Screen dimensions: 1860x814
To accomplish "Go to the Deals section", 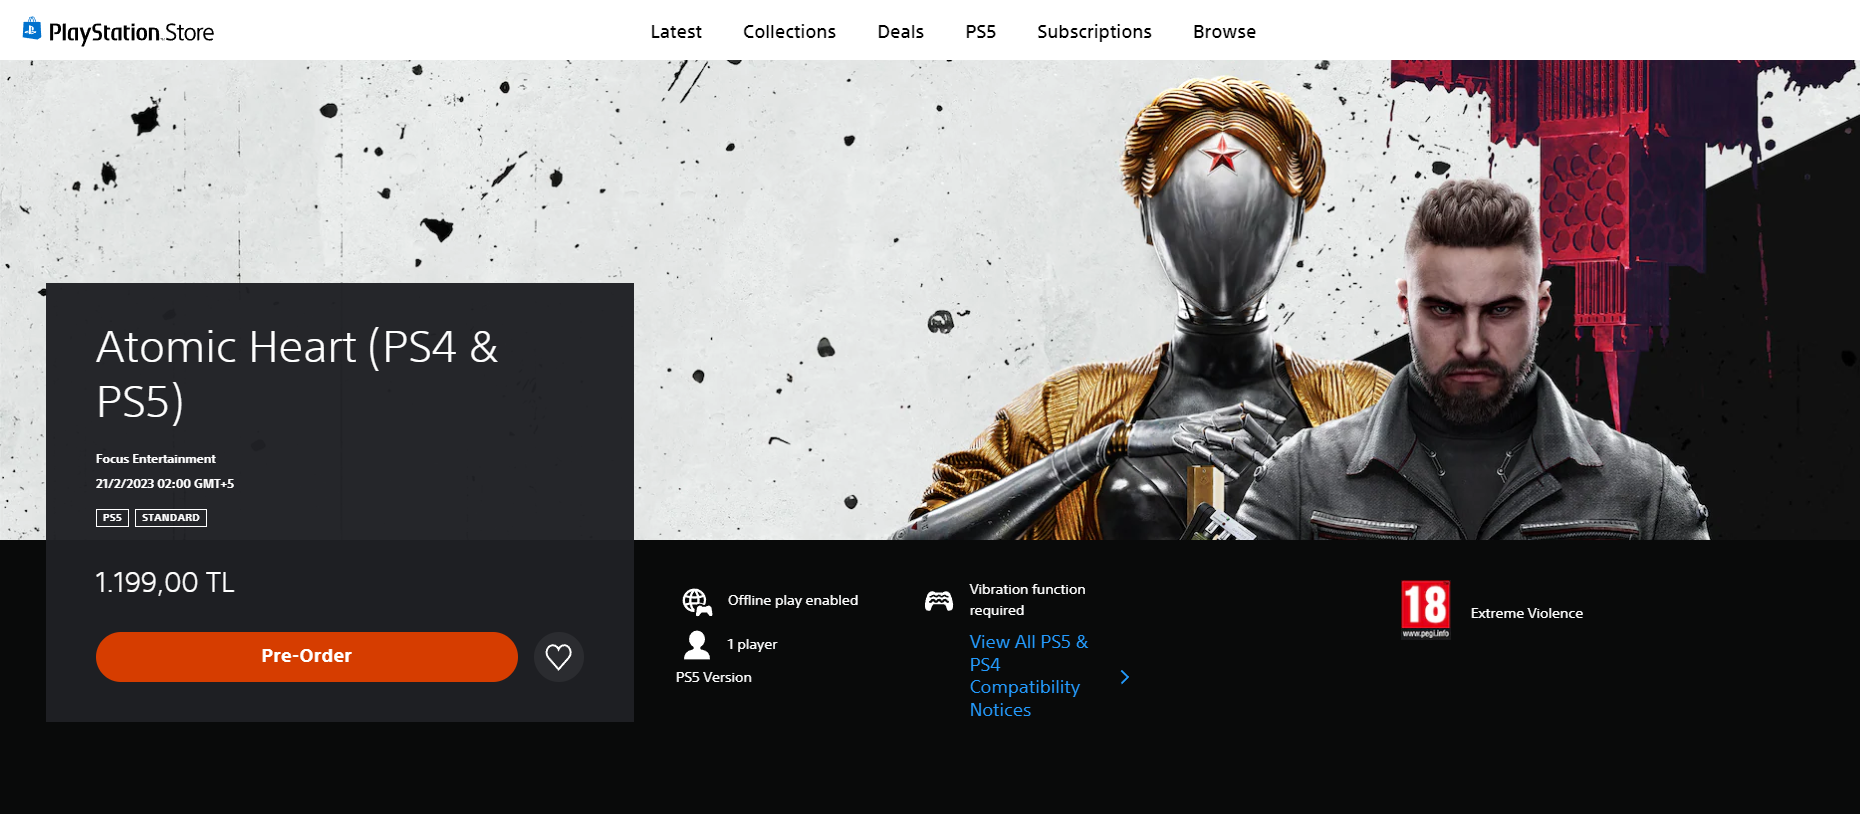I will point(900,32).
